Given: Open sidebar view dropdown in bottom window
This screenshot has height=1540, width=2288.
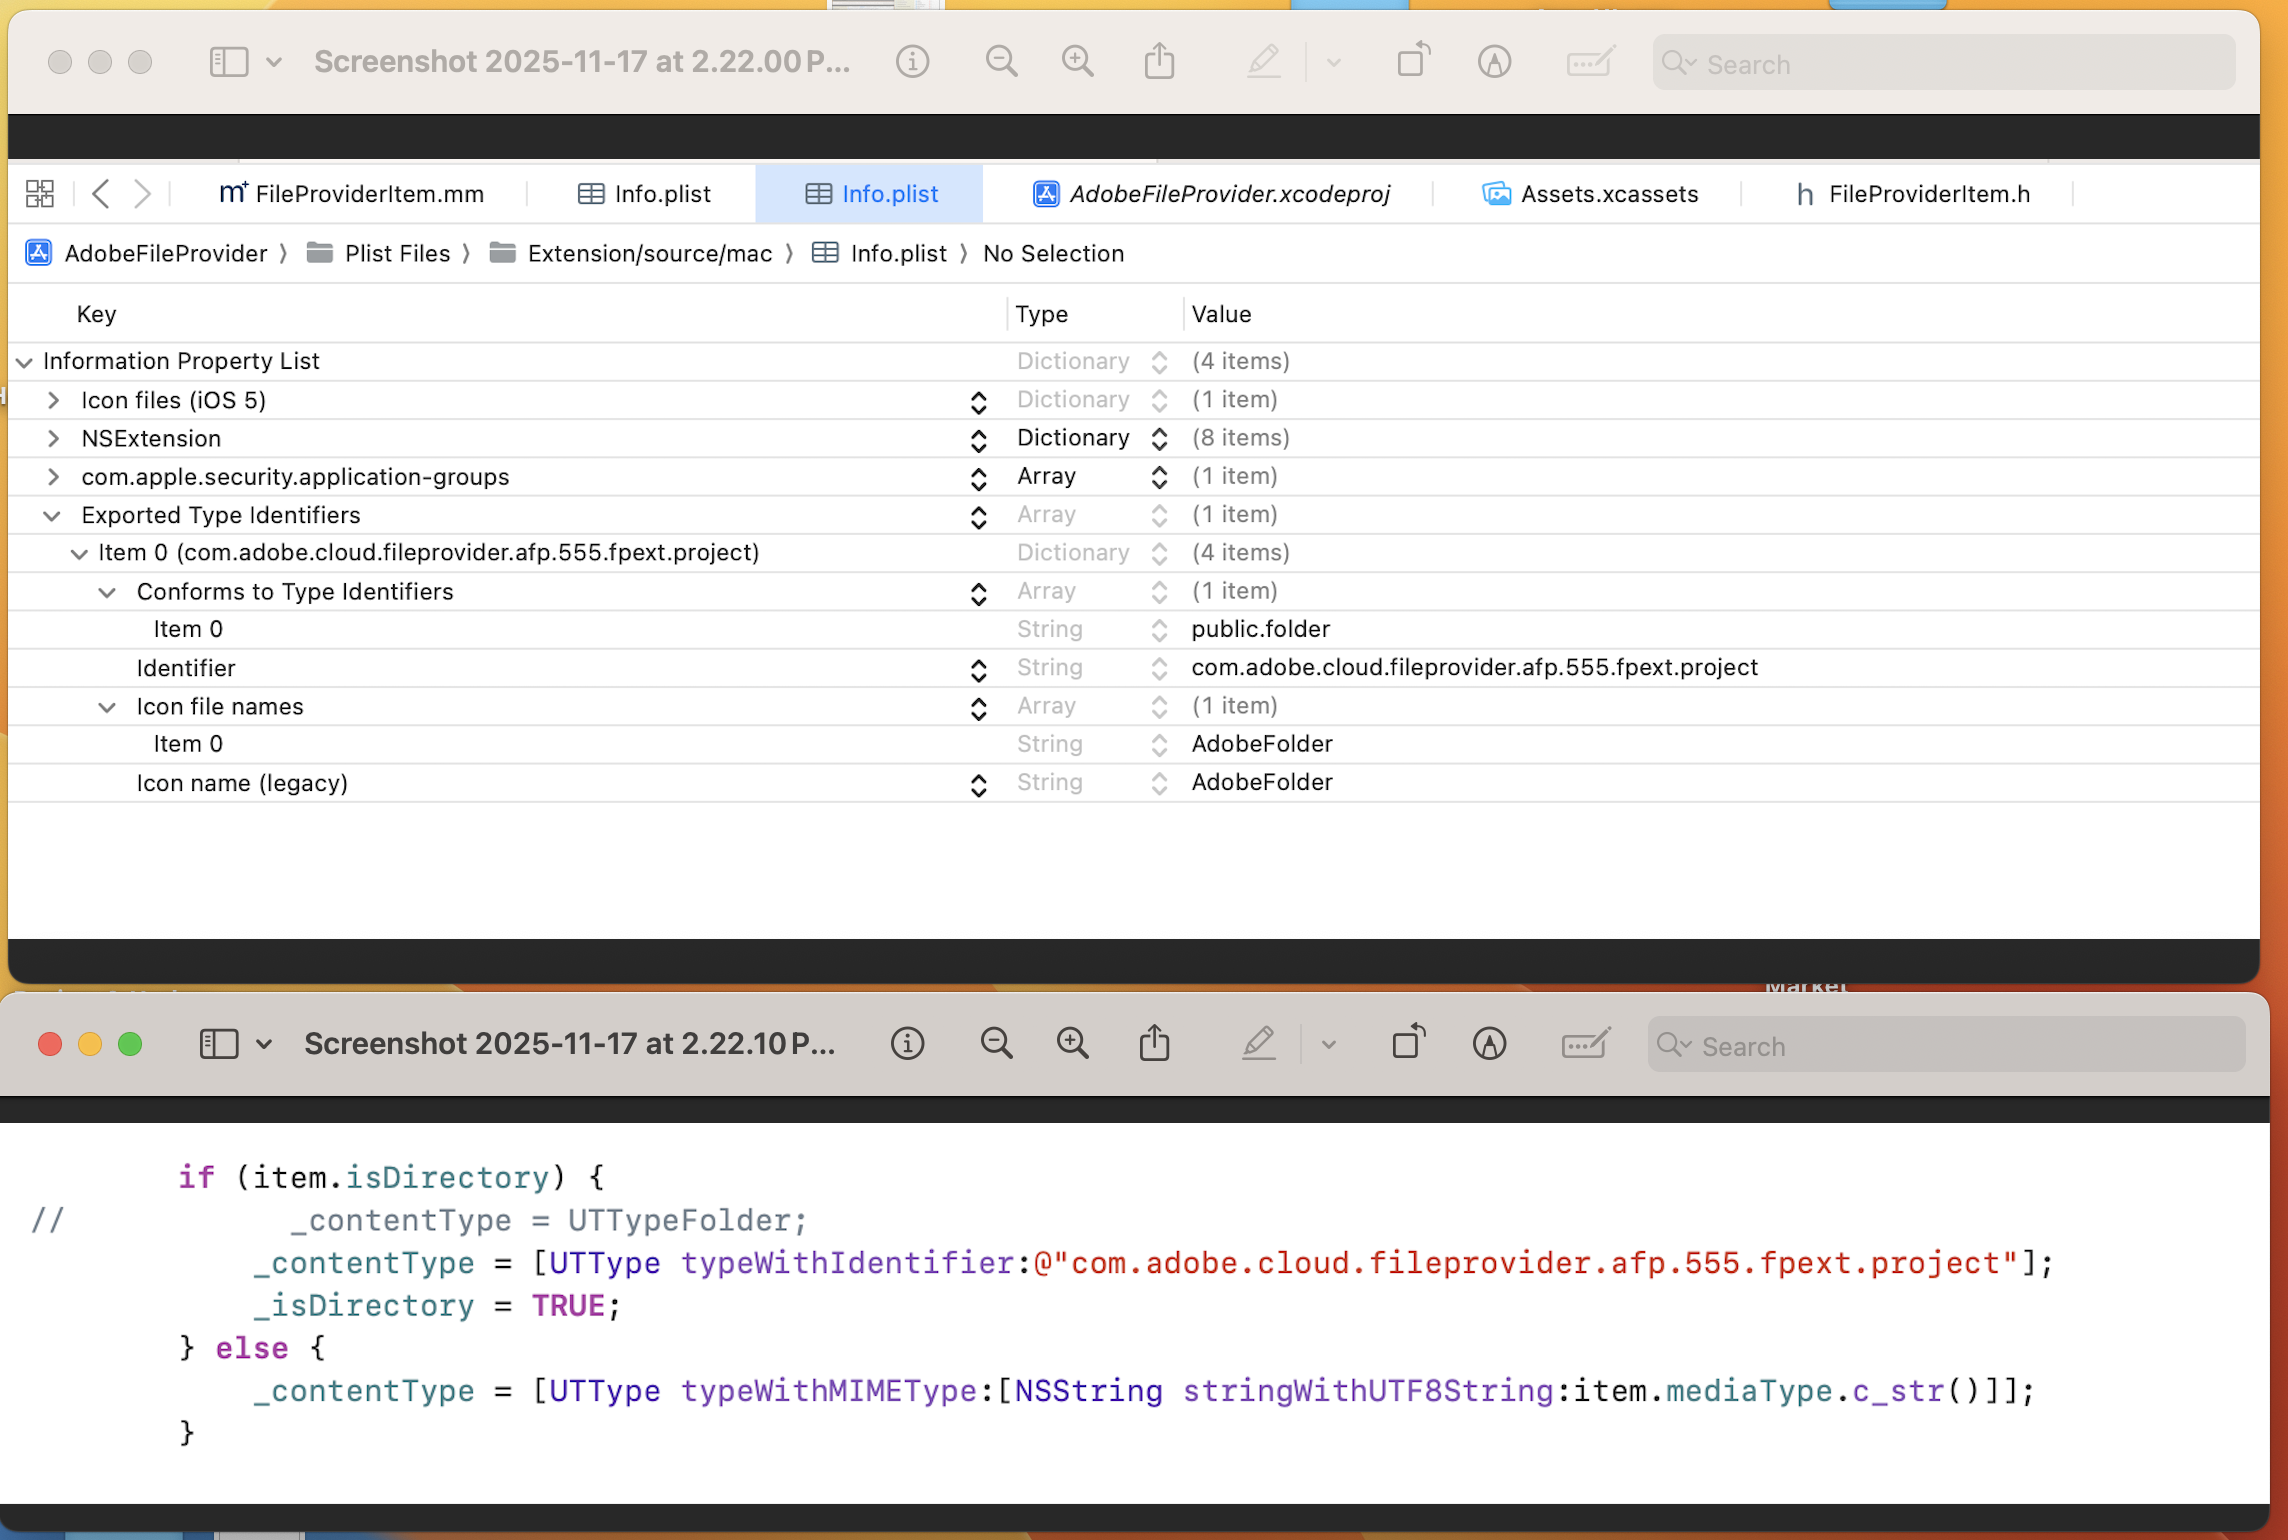Looking at the screenshot, I should [264, 1045].
